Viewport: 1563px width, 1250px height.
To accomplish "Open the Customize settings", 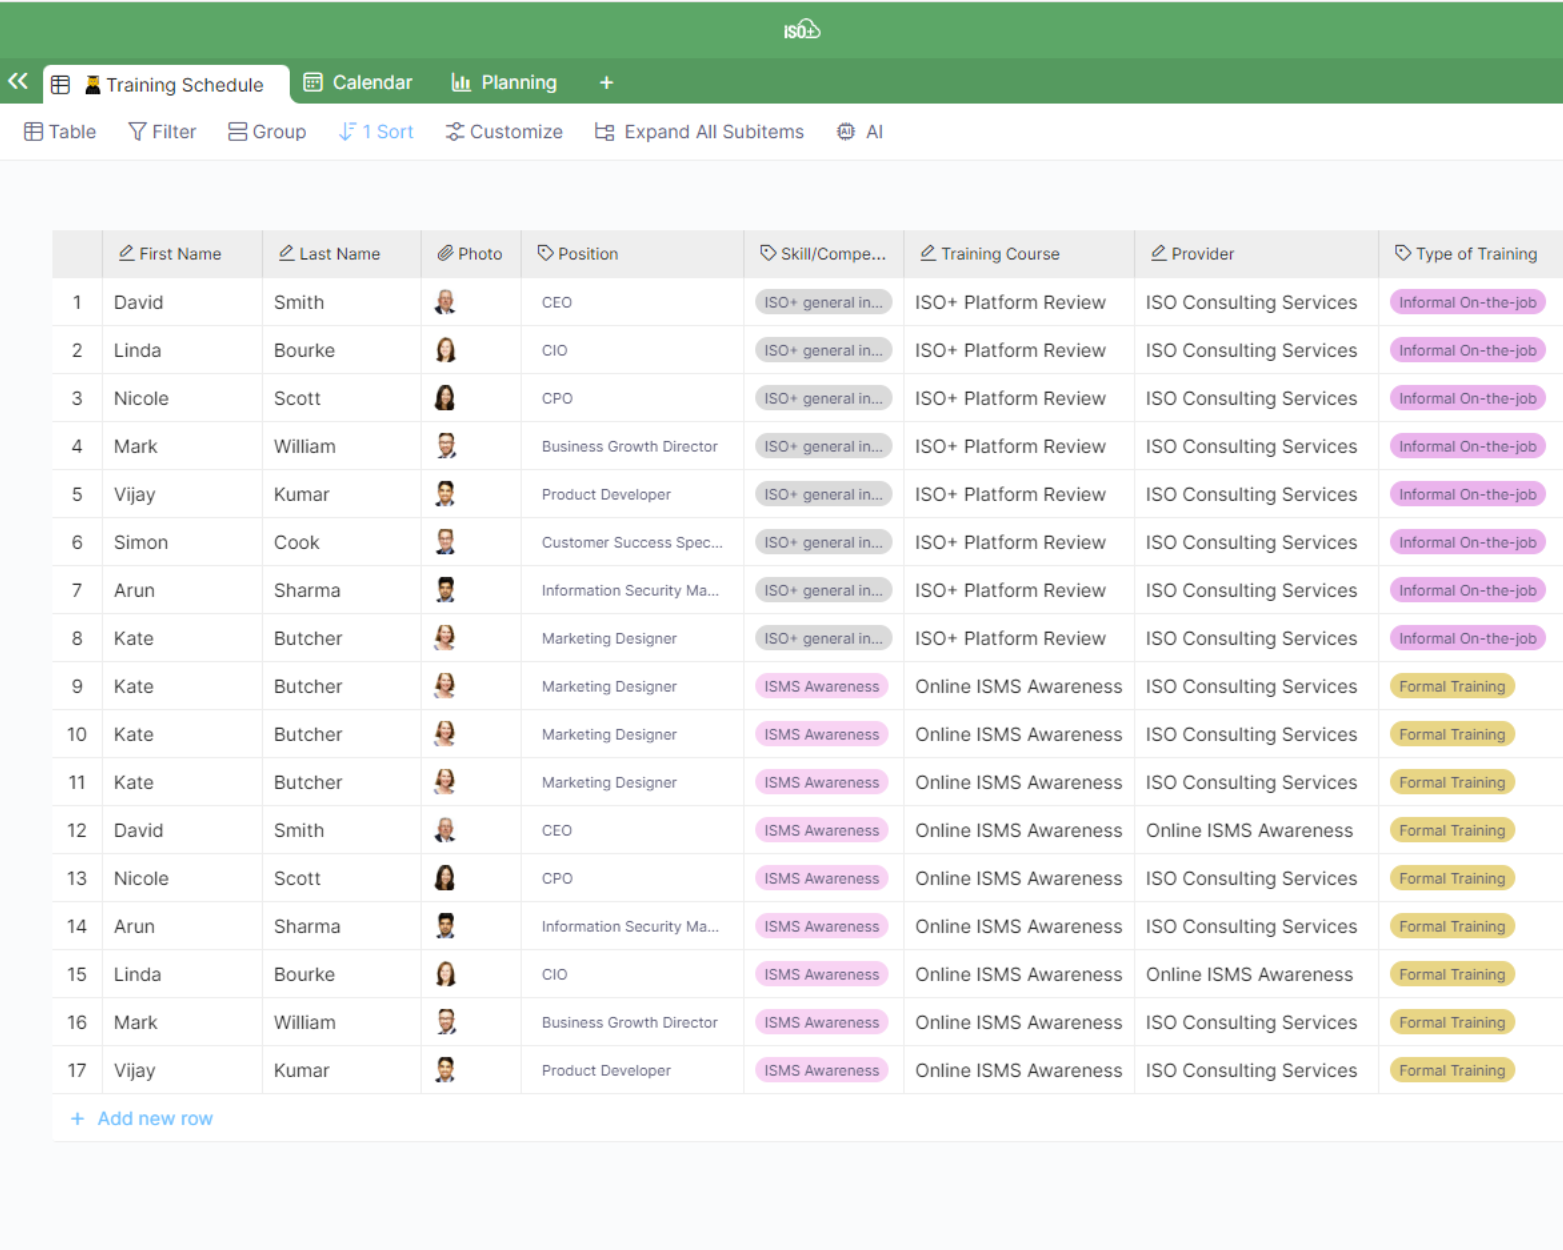I will pyautogui.click(x=504, y=132).
